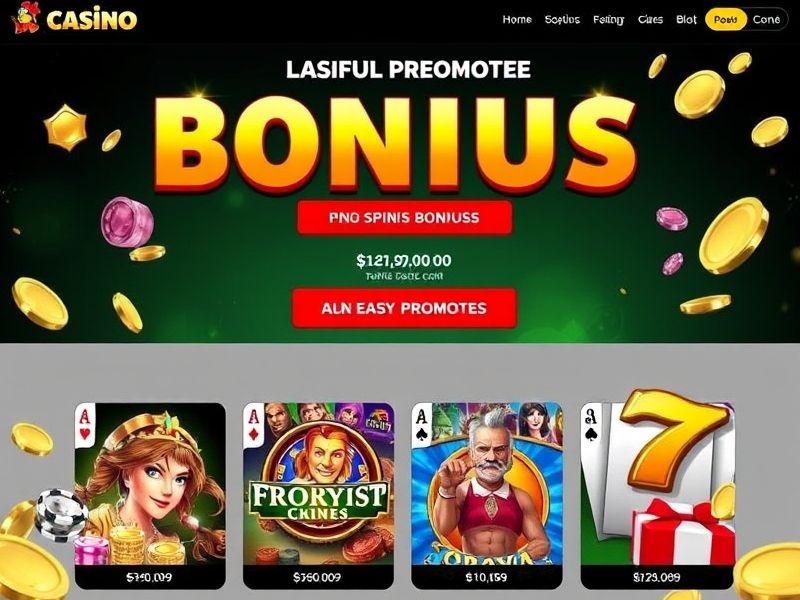Click the ALN EASY PROMOTES button

405,308
